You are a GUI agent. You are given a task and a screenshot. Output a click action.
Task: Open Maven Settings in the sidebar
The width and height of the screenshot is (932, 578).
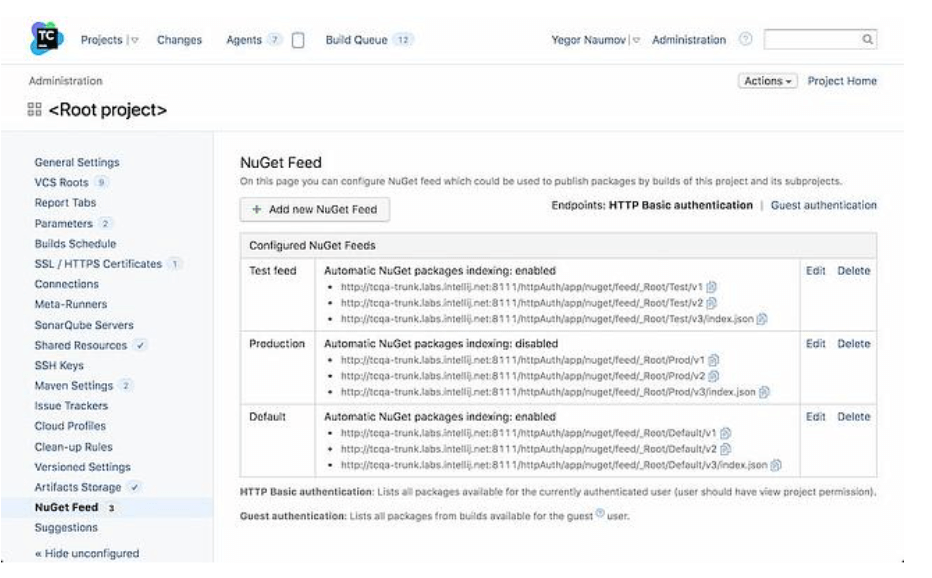point(74,386)
